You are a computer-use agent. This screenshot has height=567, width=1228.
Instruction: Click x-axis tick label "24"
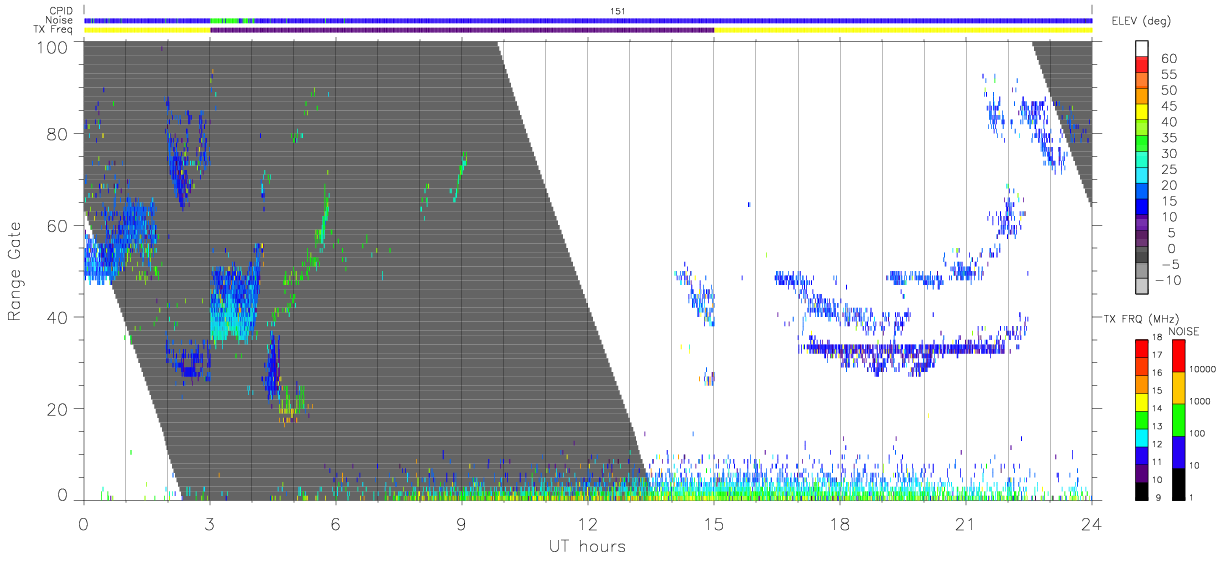pyautogui.click(x=1091, y=525)
